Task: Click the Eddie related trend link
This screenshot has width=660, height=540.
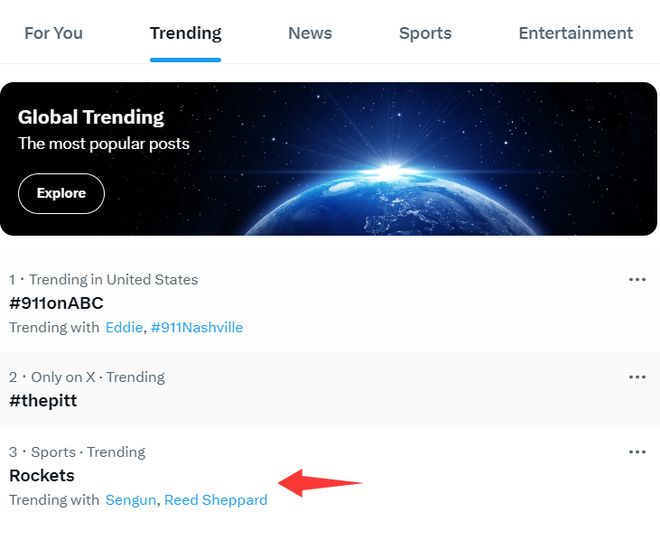Action: pyautogui.click(x=124, y=327)
